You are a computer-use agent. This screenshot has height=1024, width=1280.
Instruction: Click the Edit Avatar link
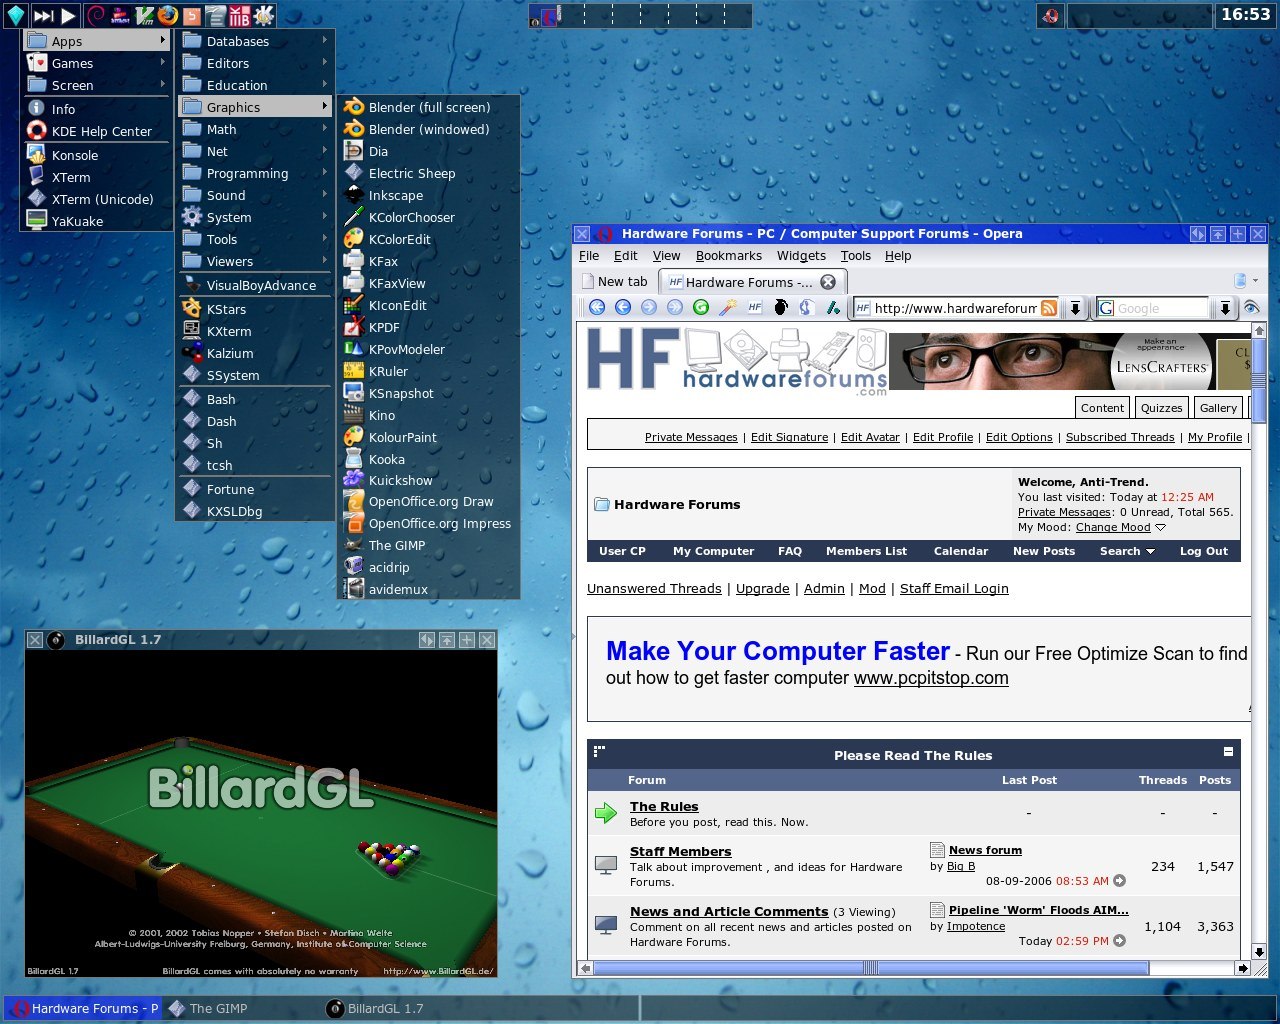[x=870, y=437]
